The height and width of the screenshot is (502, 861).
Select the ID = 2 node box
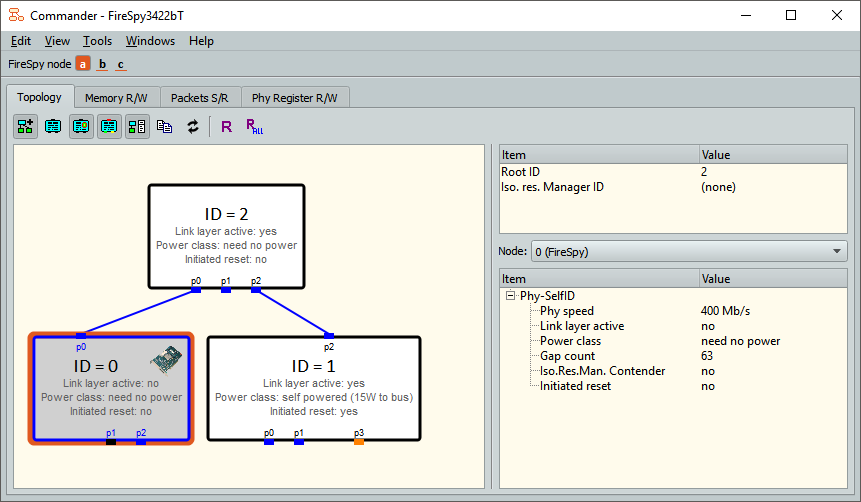pos(226,236)
